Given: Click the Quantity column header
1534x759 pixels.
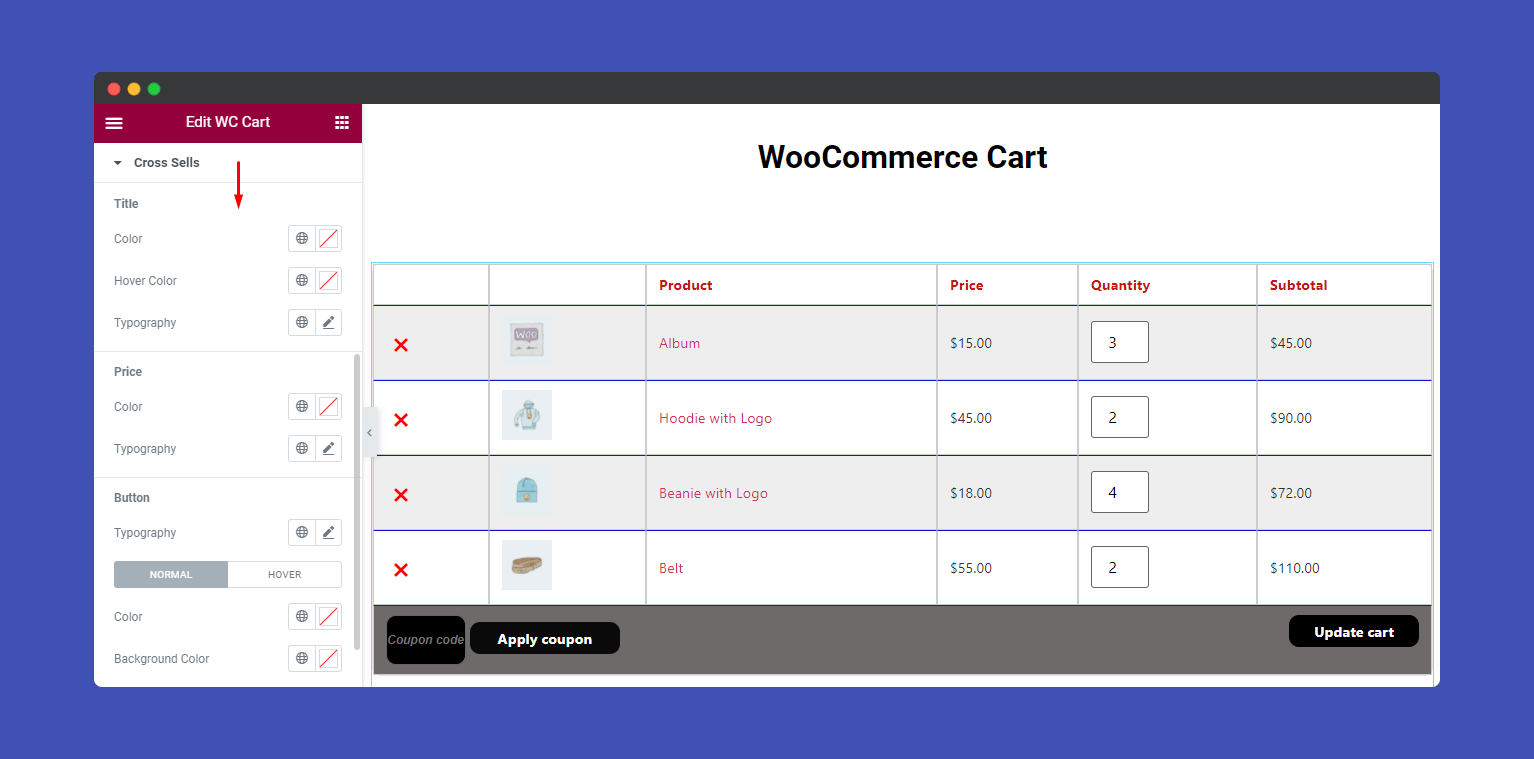Looking at the screenshot, I should (1120, 285).
